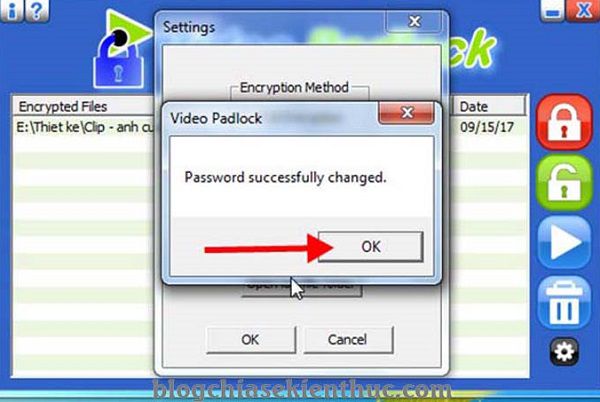600x402 pixels.
Task: Click the info icon at top-left
Action: click(11, 10)
